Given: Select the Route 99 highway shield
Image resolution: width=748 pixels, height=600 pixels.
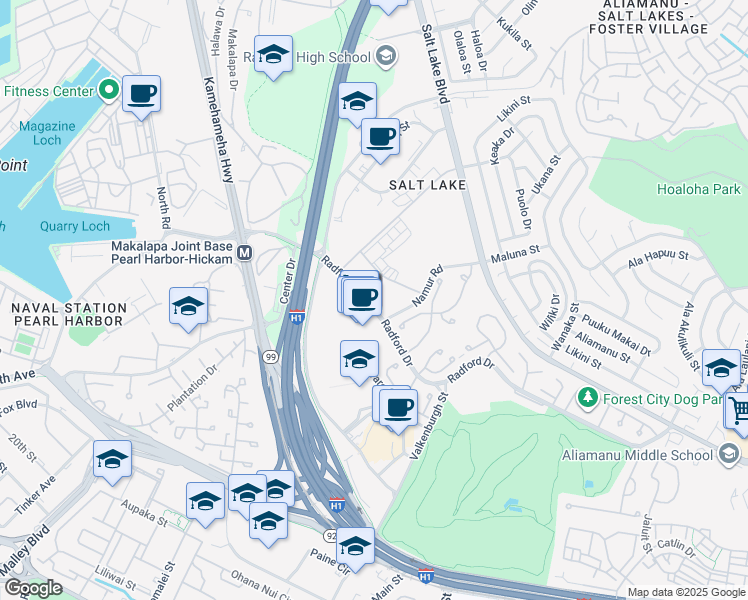Looking at the screenshot, I should tap(270, 357).
